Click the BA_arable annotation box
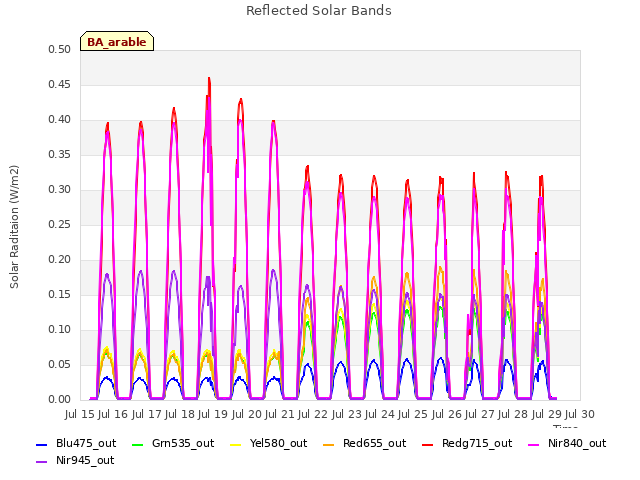Viewport: 640px width, 480px height. tap(117, 41)
